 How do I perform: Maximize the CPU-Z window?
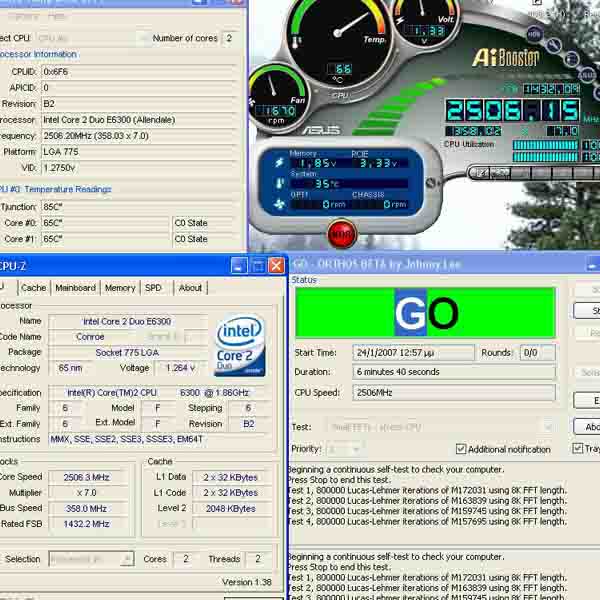coord(258,265)
